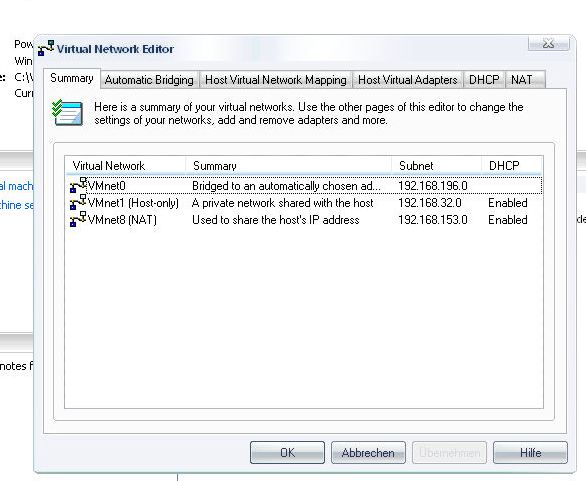The image size is (586, 481).
Task: Click the summary checklist icon
Action: (67, 113)
